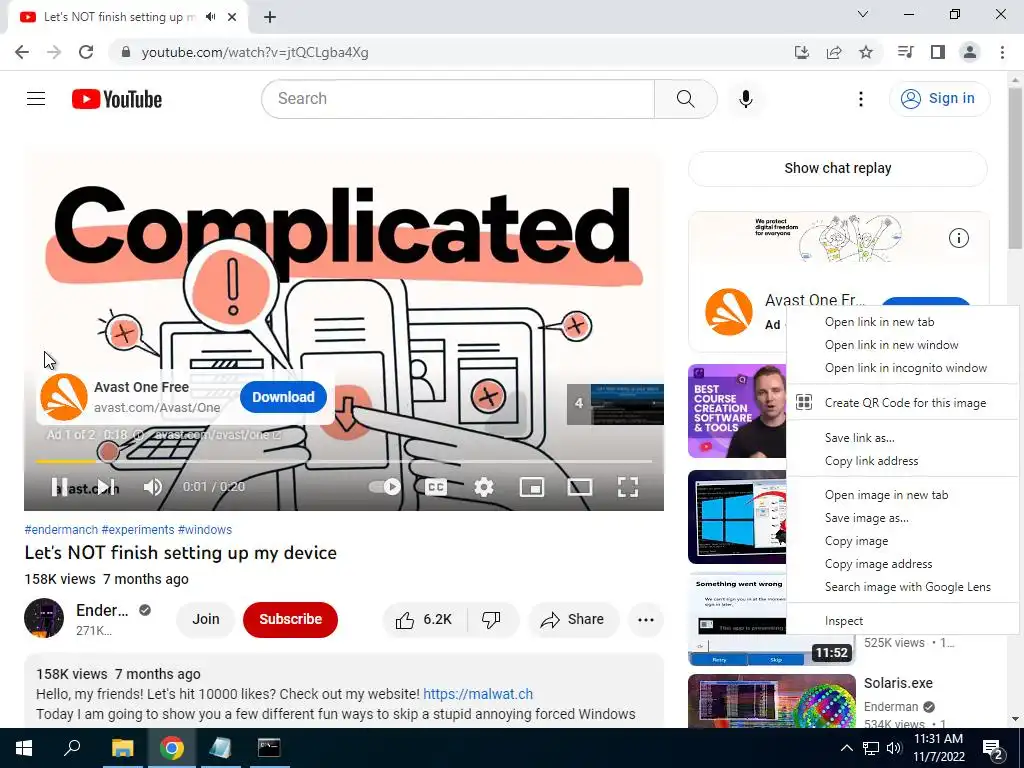Viewport: 1024px width, 768px height.
Task: Click the #endermanch hashtag
Action: (61, 530)
